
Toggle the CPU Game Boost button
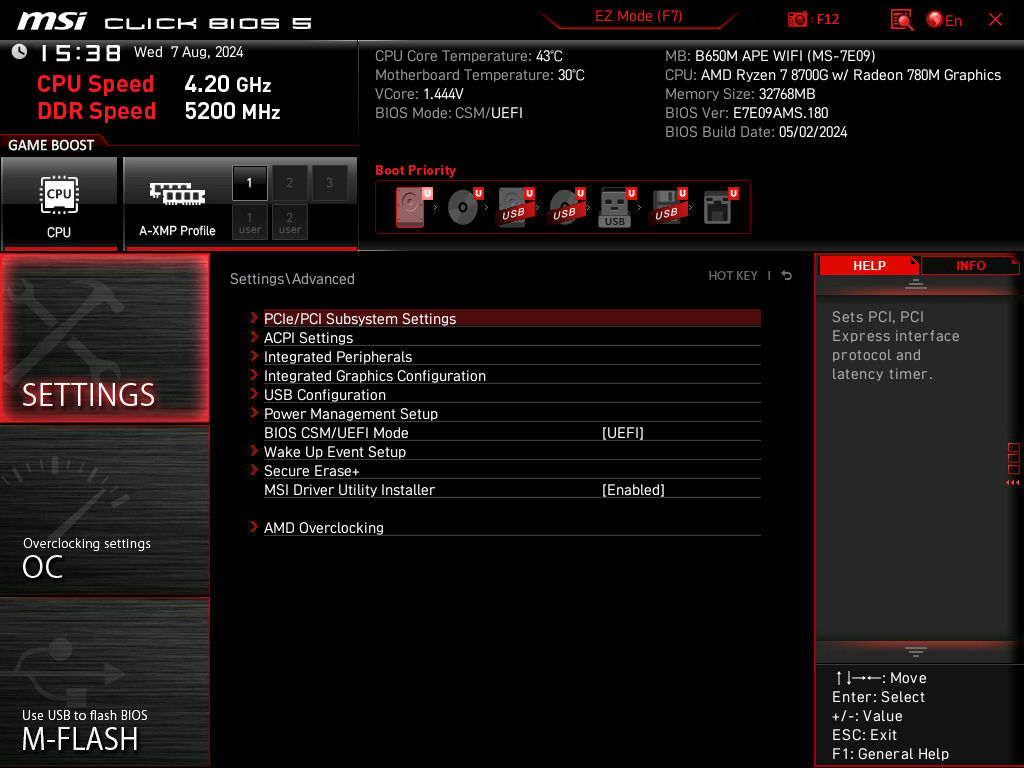(59, 203)
